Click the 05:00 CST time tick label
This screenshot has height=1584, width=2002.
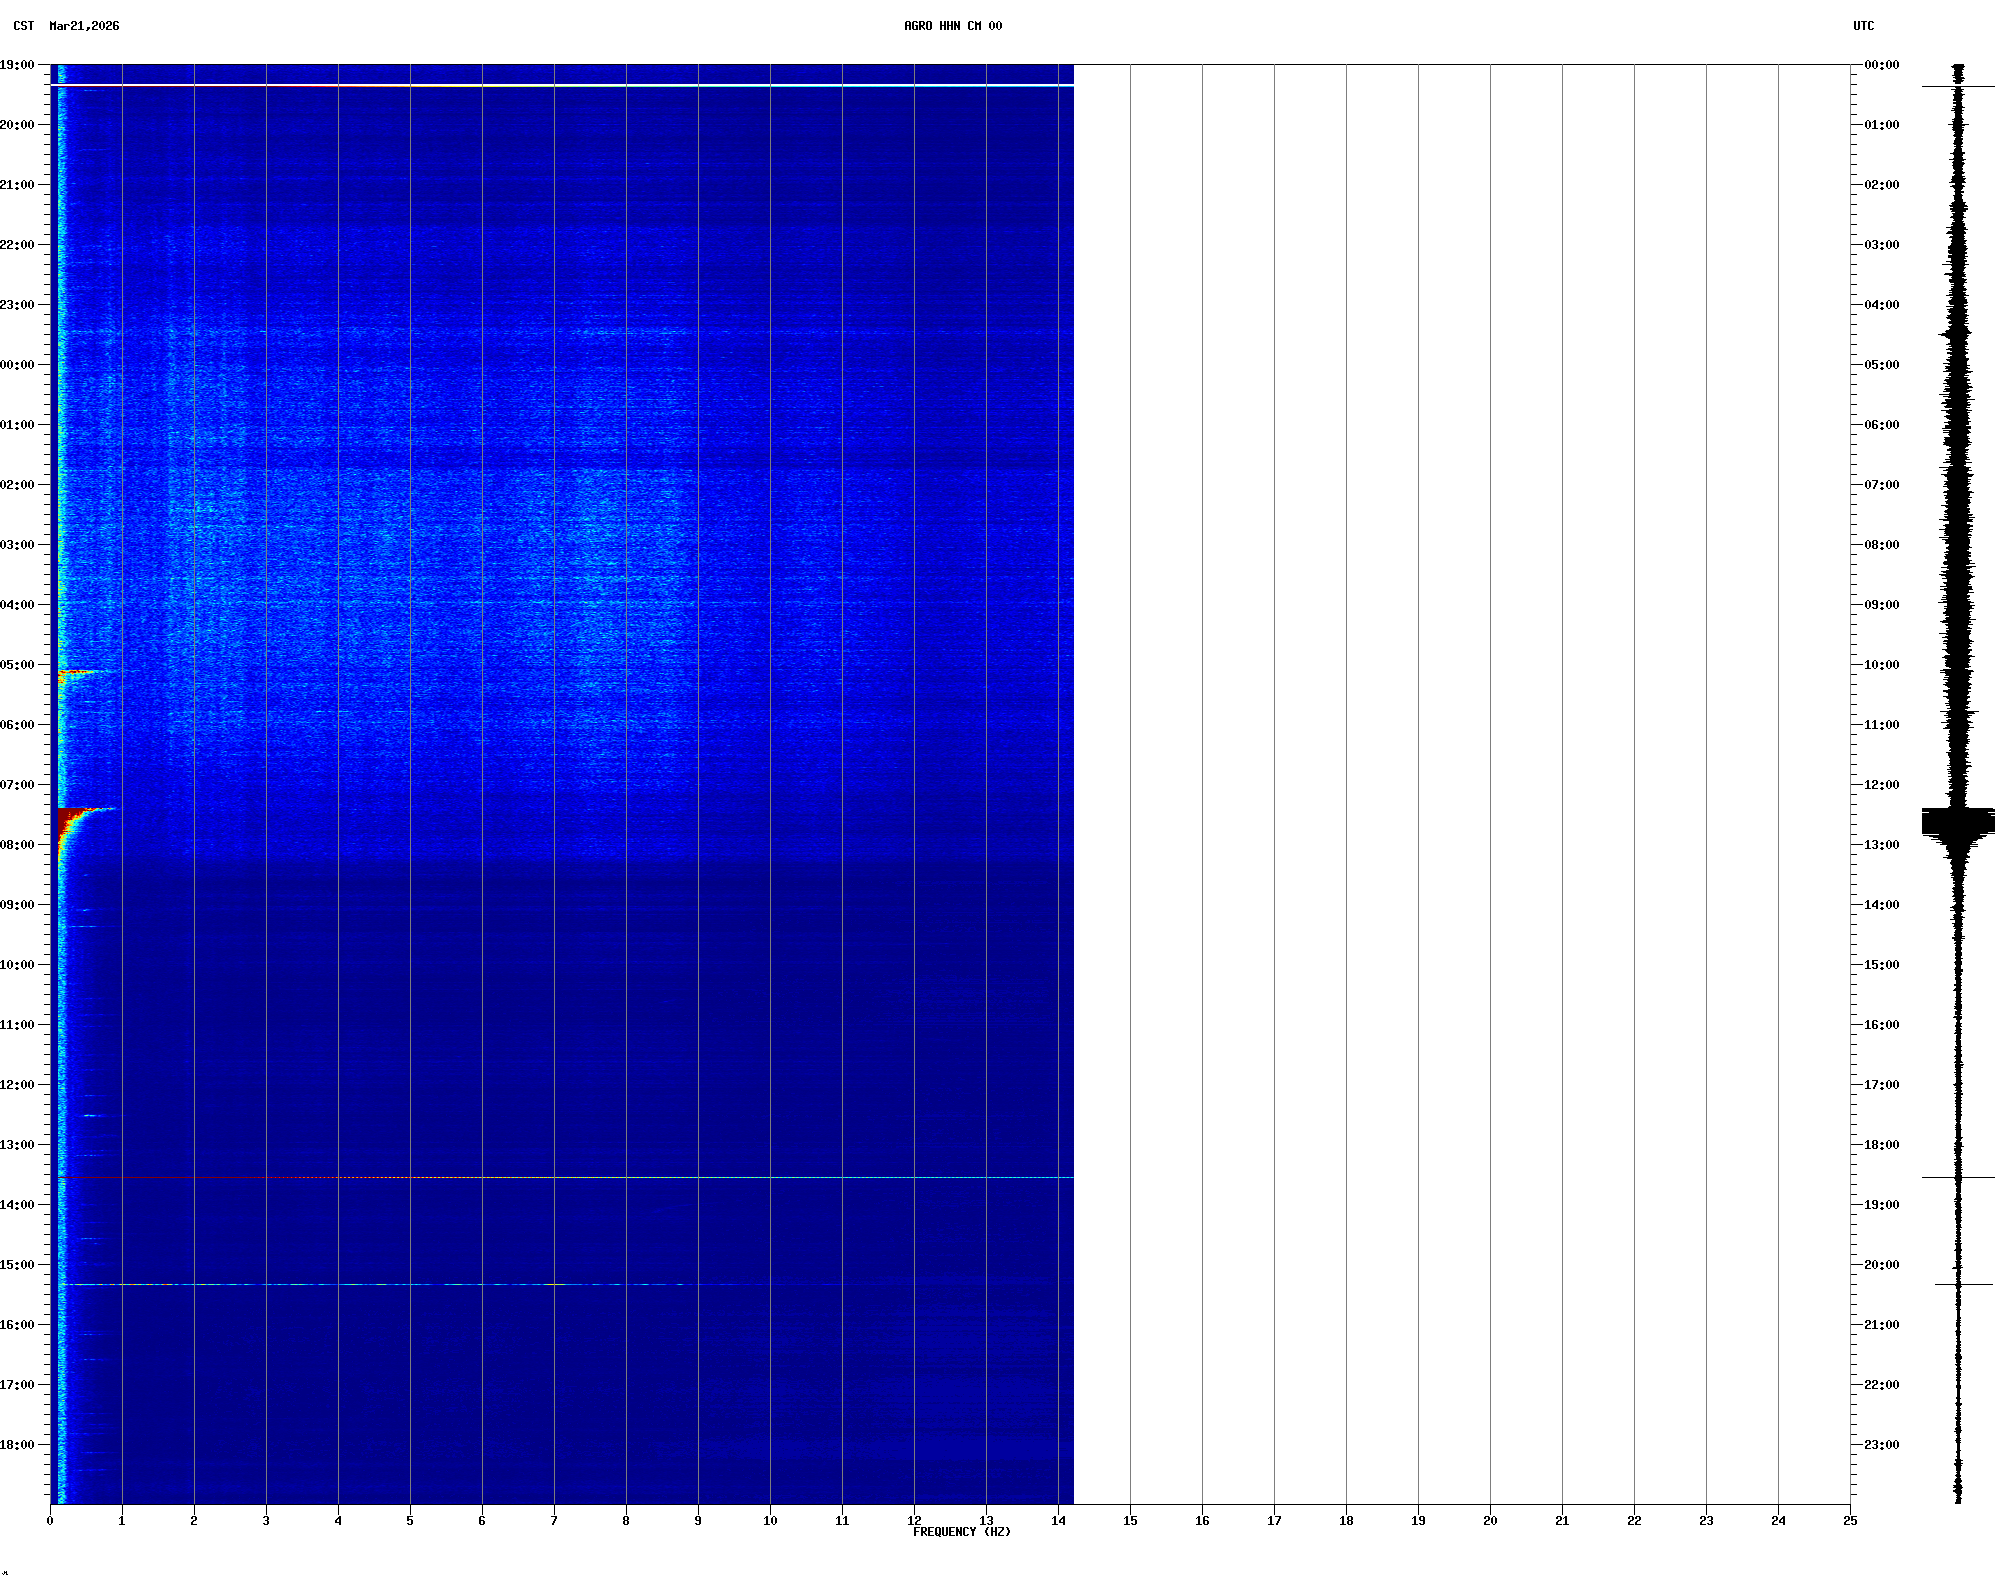17,665
